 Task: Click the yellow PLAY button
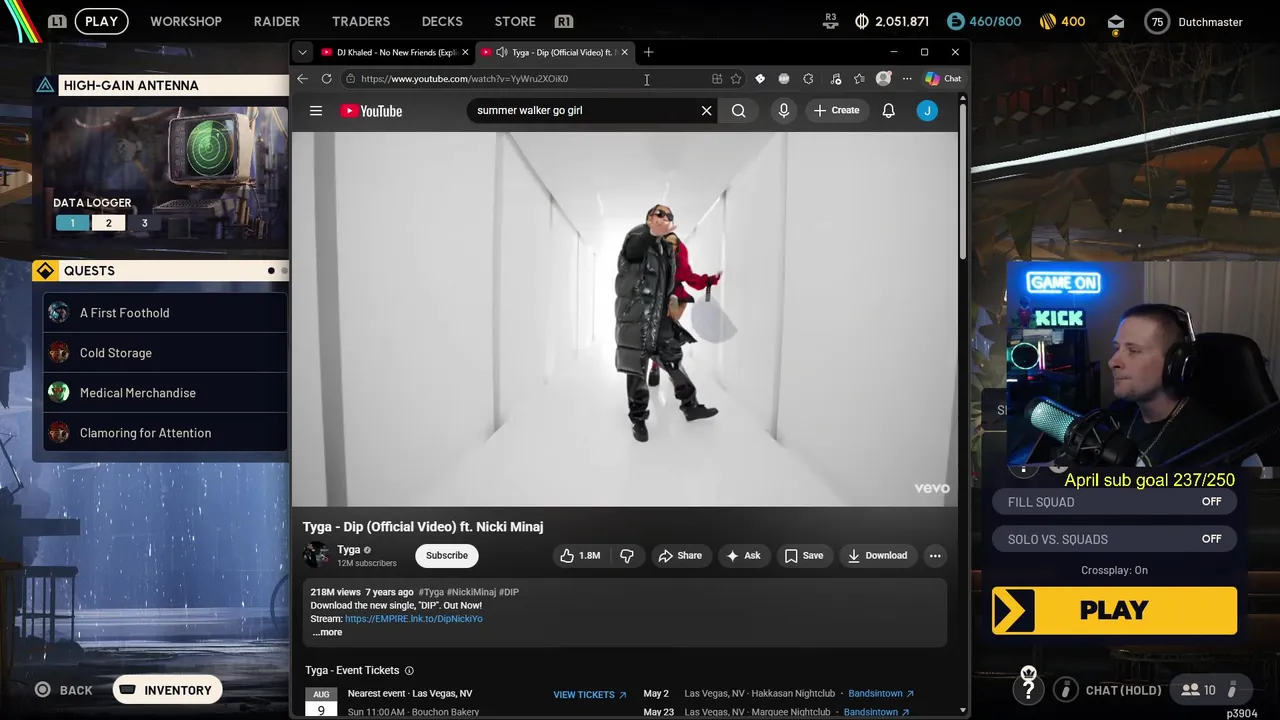coord(1114,610)
